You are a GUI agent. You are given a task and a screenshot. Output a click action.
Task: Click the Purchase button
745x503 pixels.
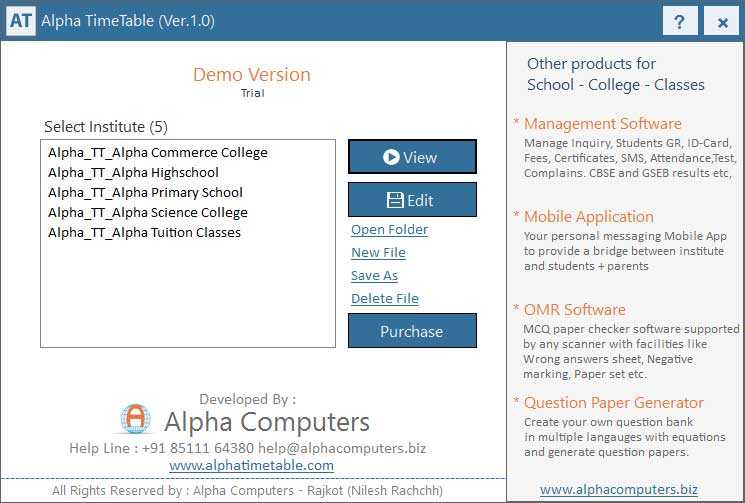click(411, 331)
